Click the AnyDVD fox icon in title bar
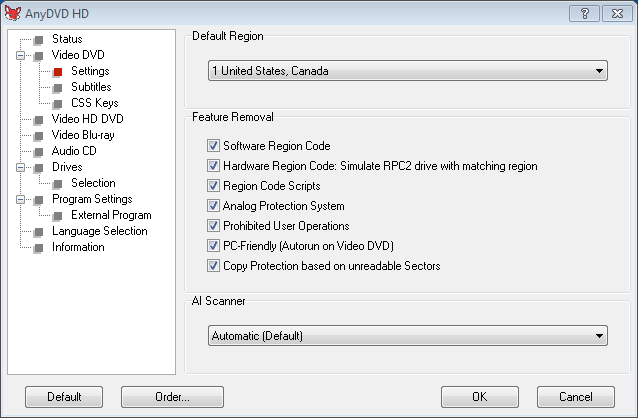The image size is (638, 418). pos(13,11)
